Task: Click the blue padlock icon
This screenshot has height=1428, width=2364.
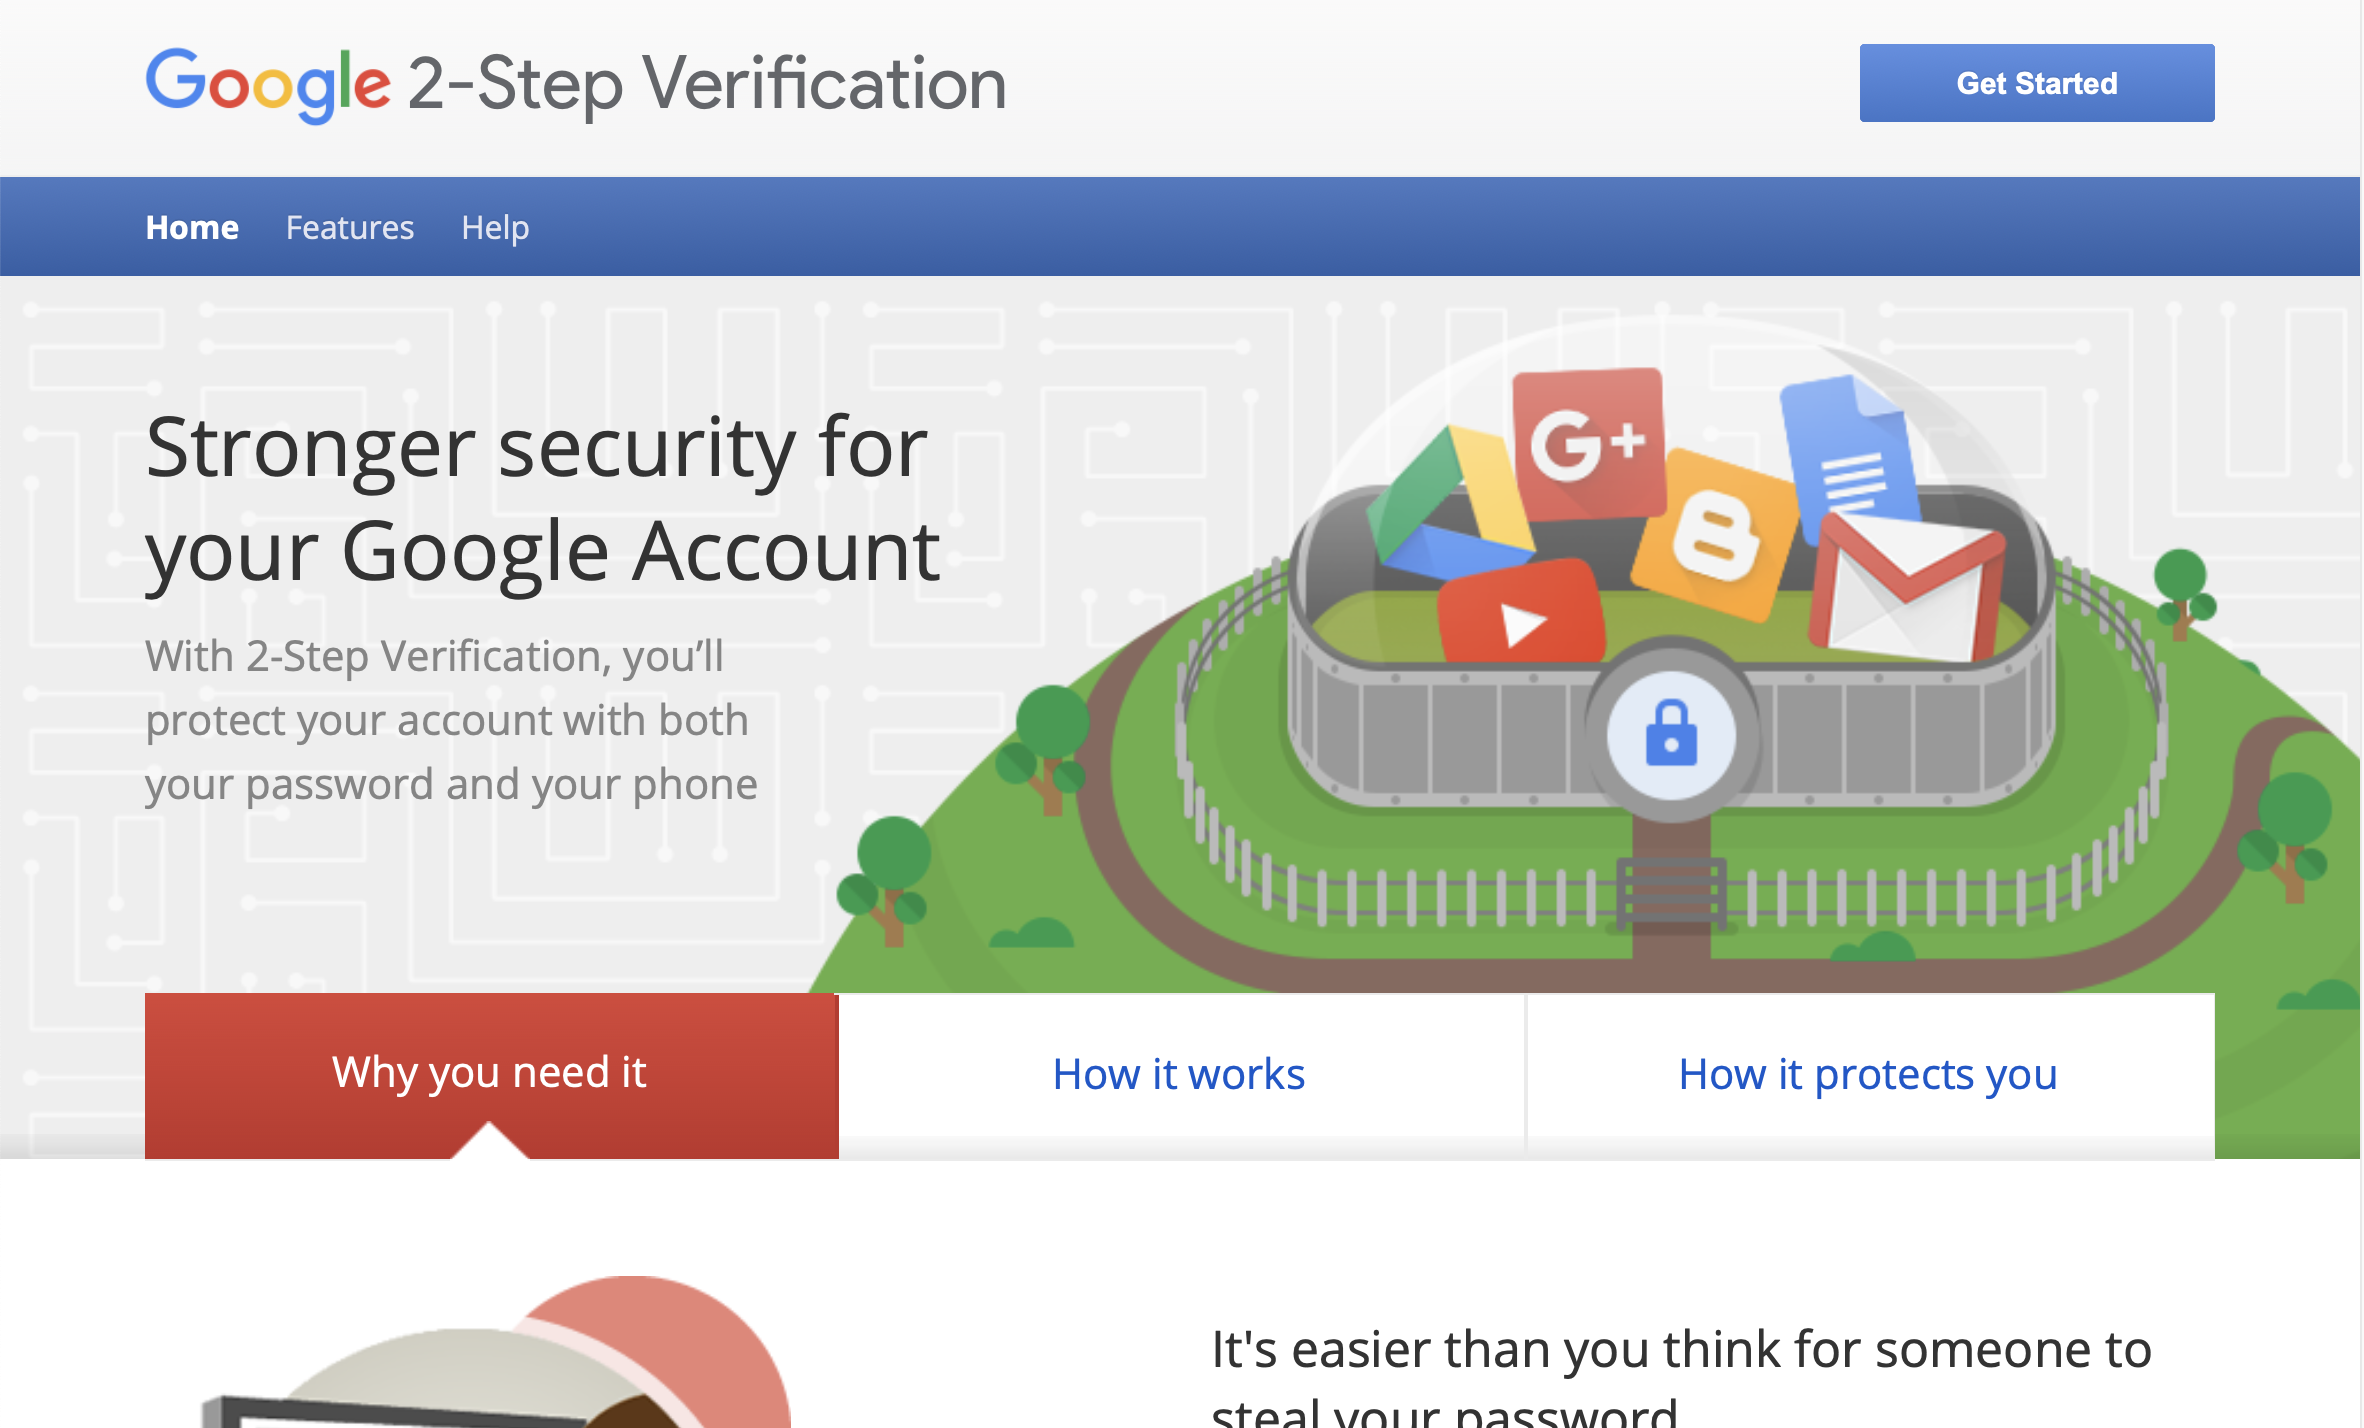Action: (1671, 735)
